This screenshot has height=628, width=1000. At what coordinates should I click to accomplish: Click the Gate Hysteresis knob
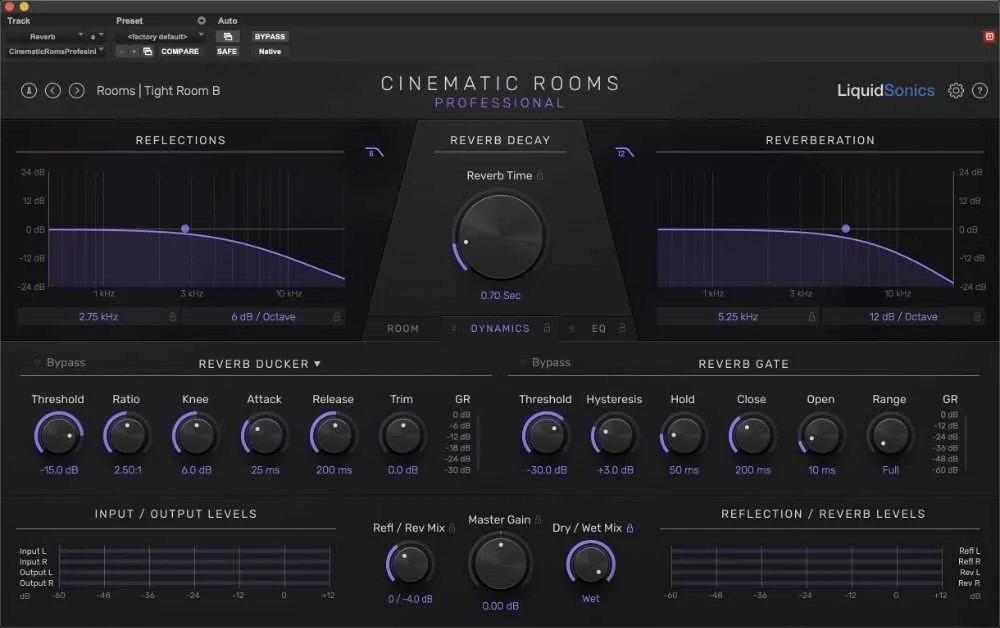(615, 435)
